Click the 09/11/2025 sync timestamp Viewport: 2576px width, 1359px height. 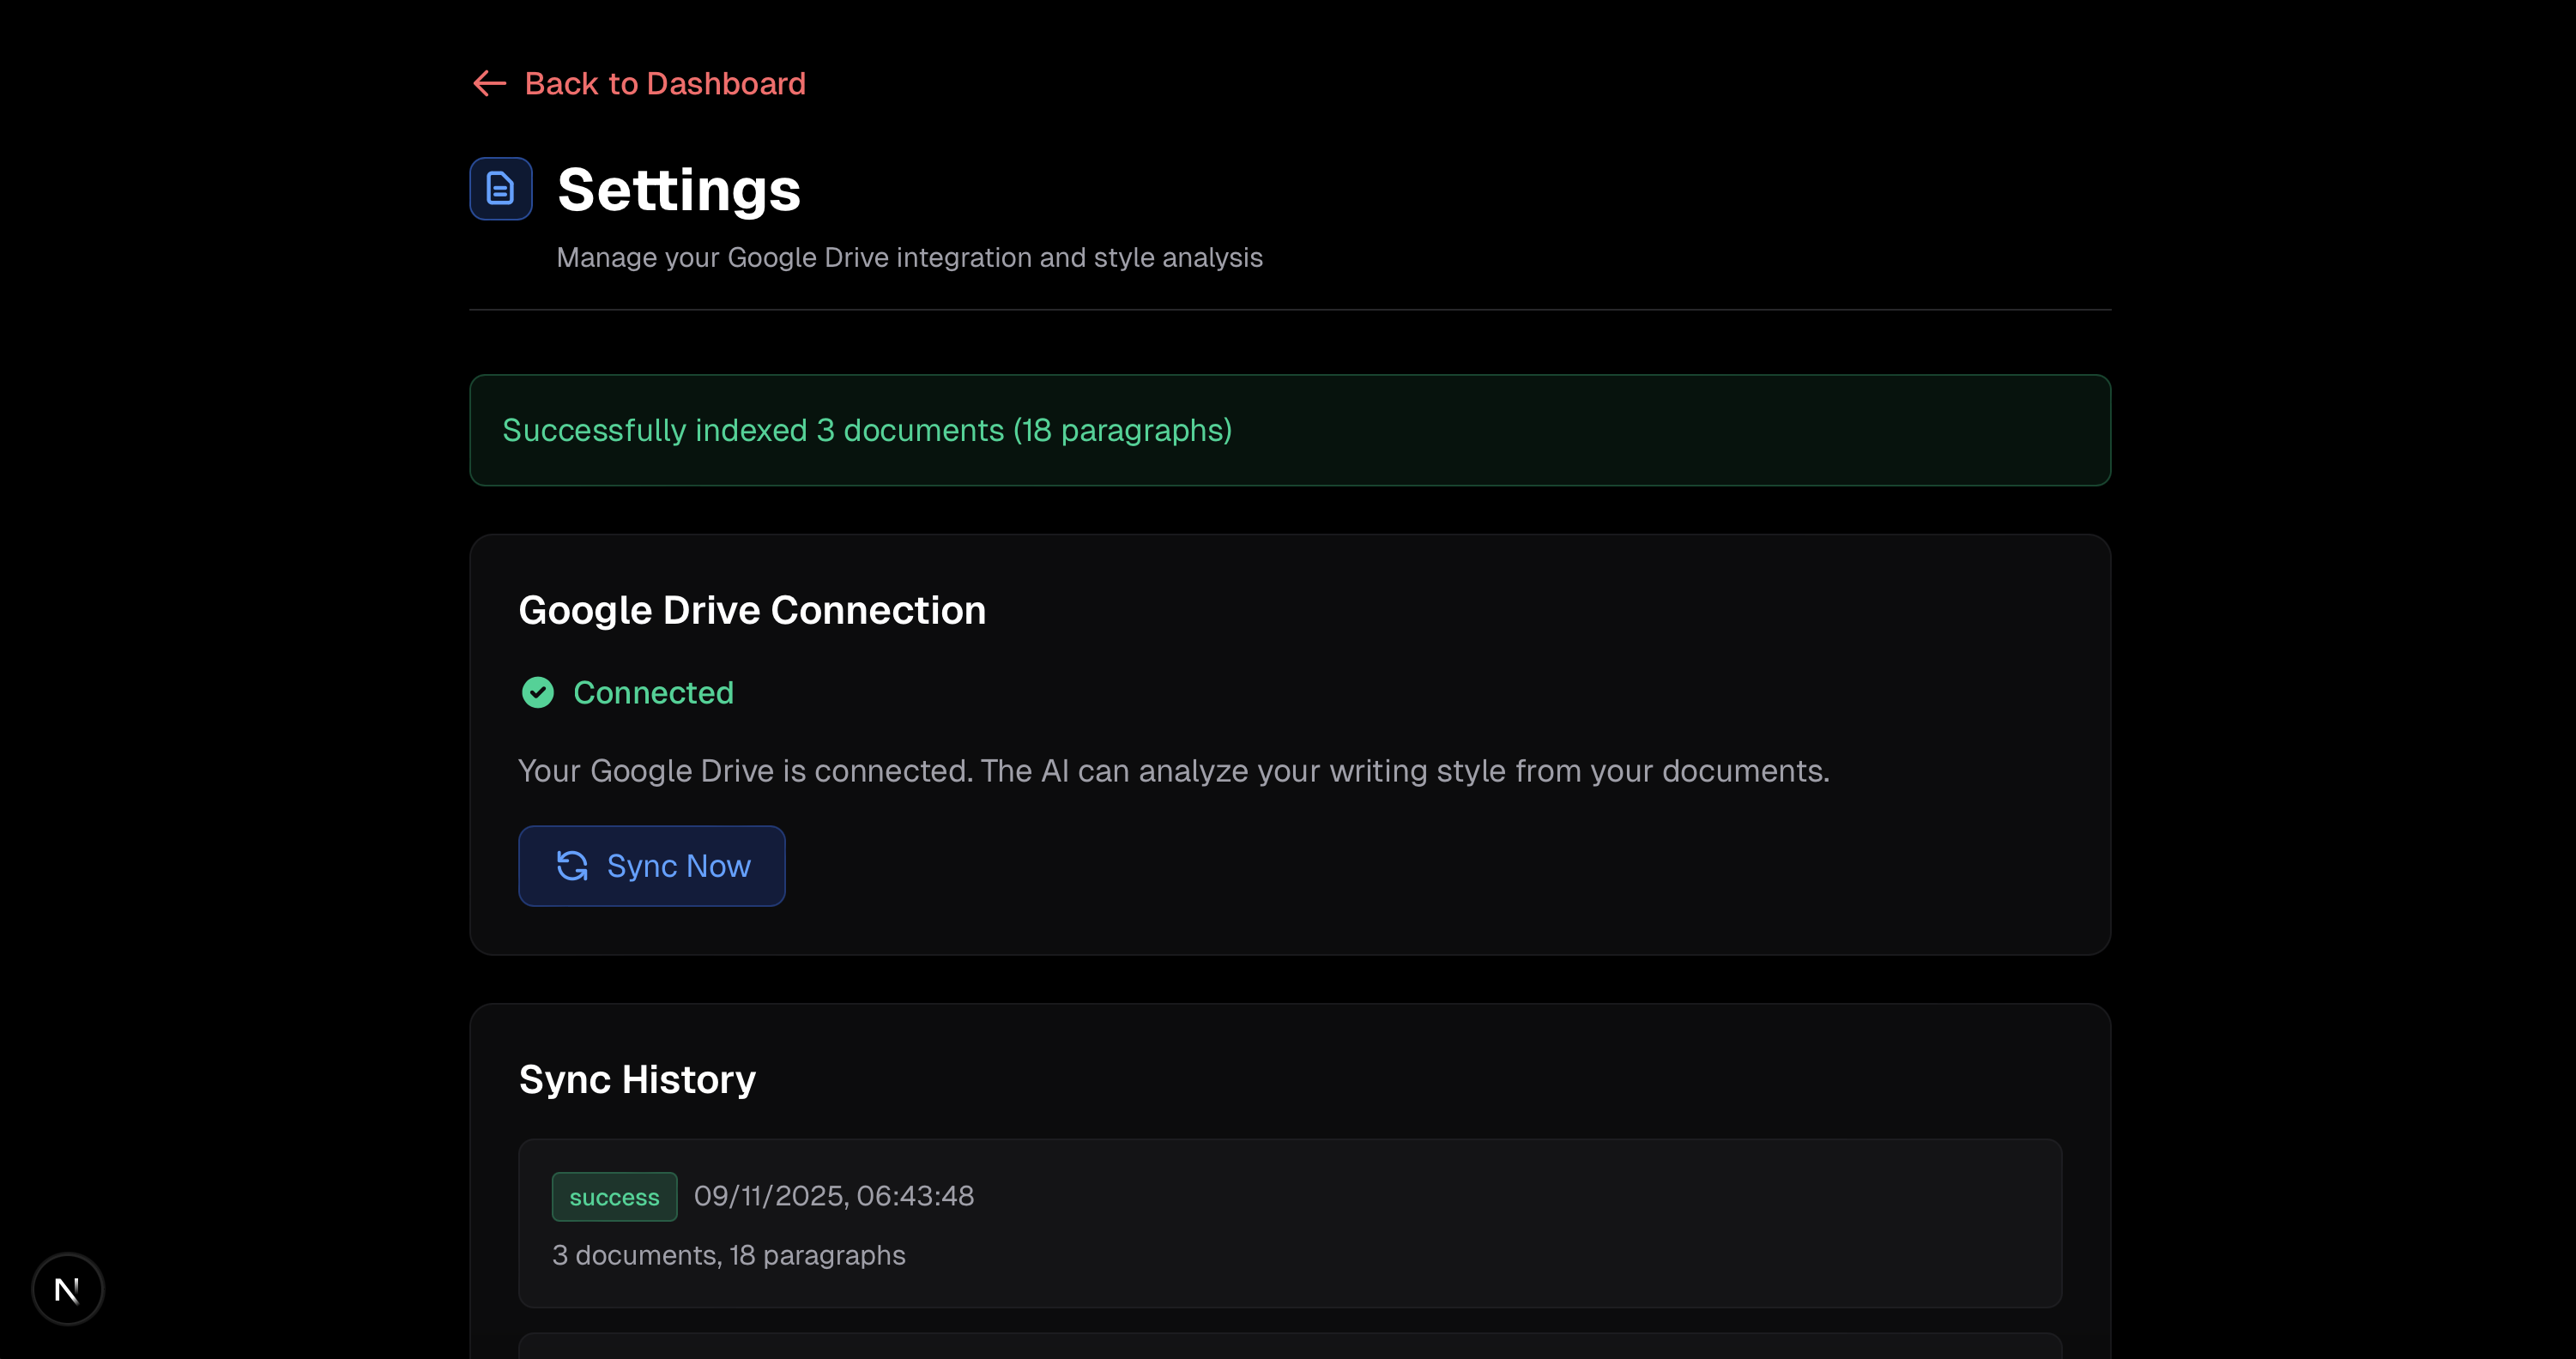pos(833,1195)
